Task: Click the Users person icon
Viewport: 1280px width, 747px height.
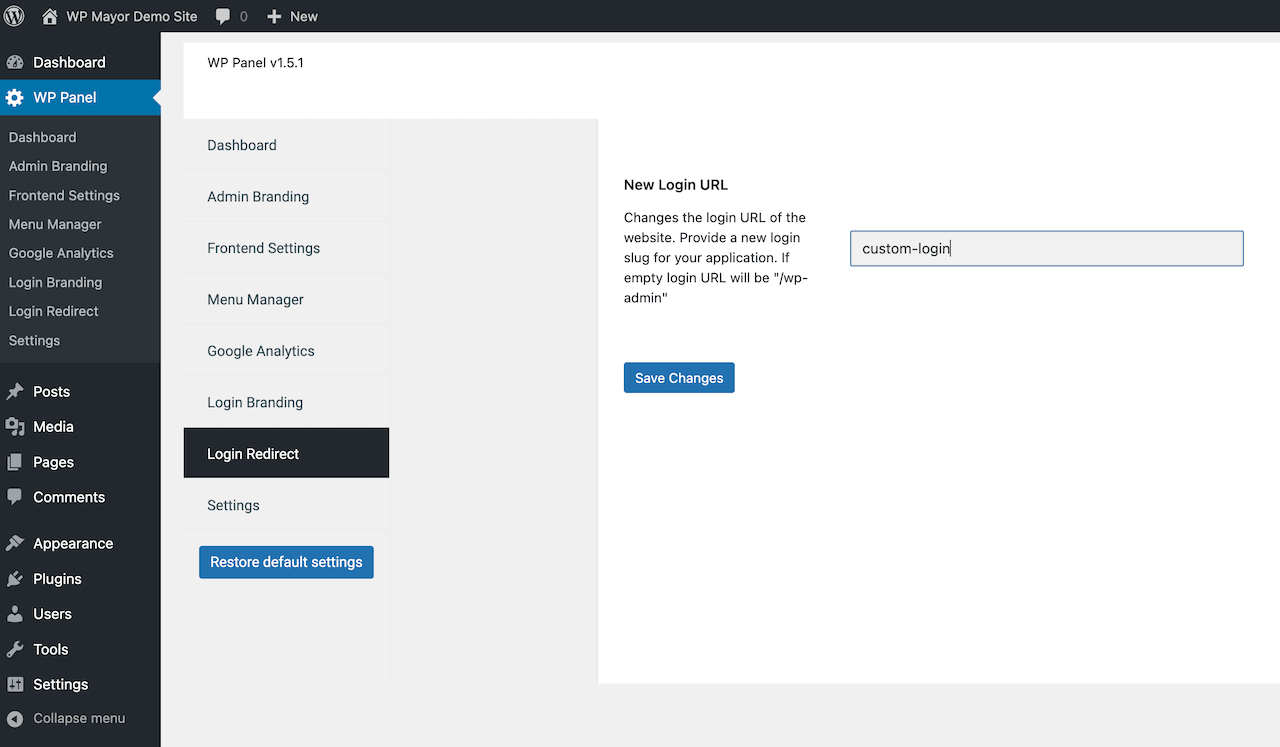Action: coord(15,614)
